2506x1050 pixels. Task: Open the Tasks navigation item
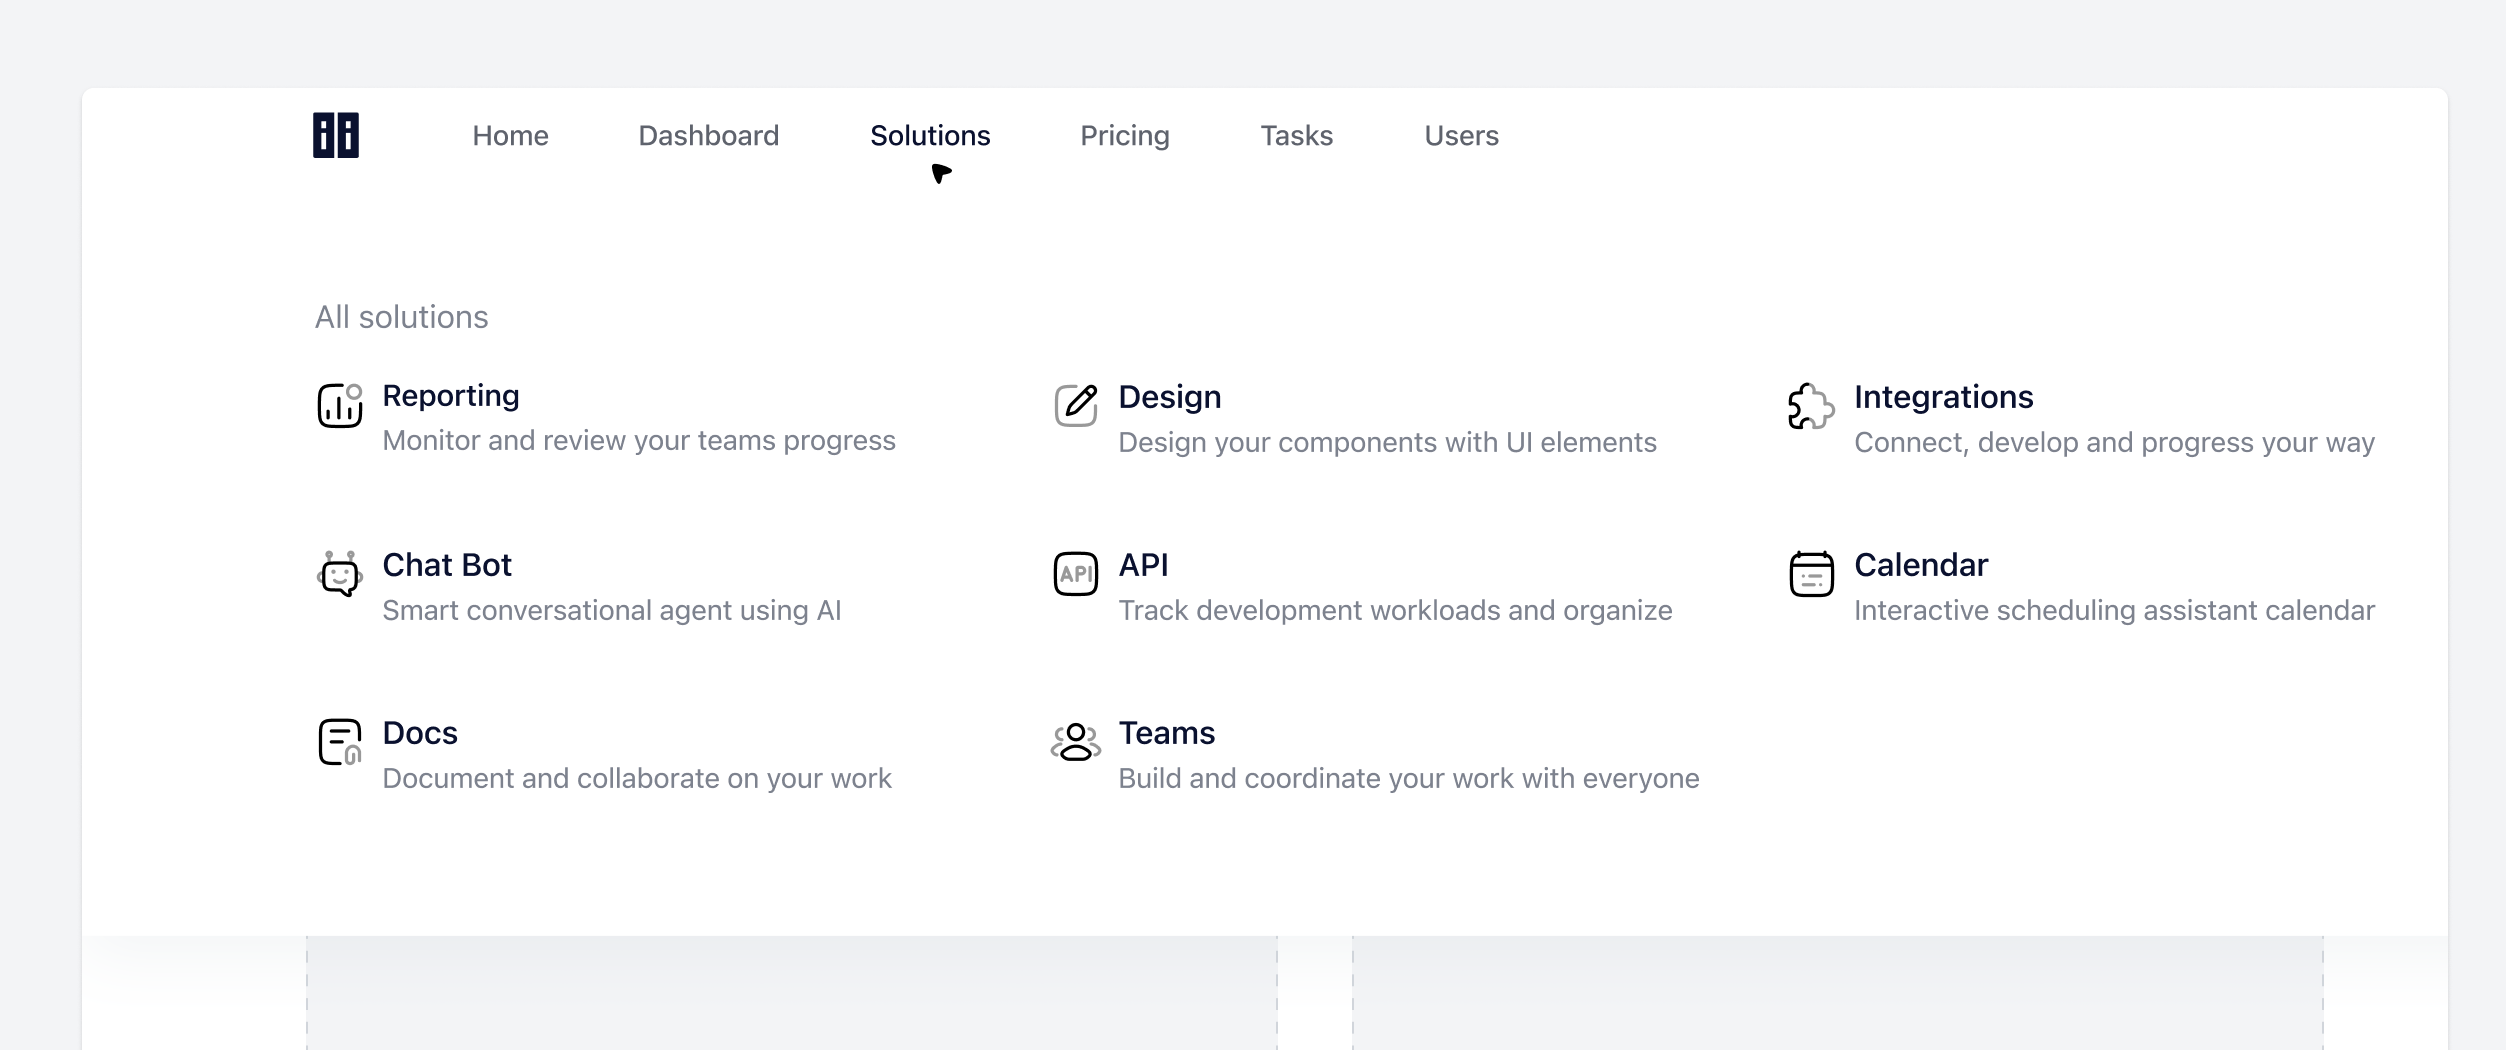(x=1296, y=136)
